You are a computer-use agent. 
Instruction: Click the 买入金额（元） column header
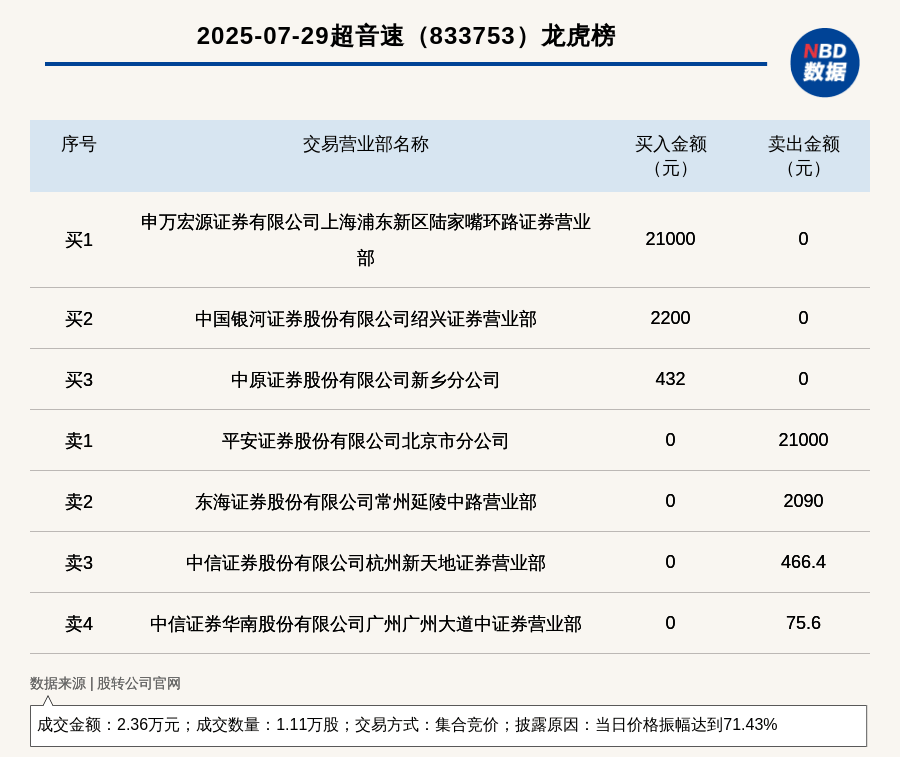tap(670, 156)
